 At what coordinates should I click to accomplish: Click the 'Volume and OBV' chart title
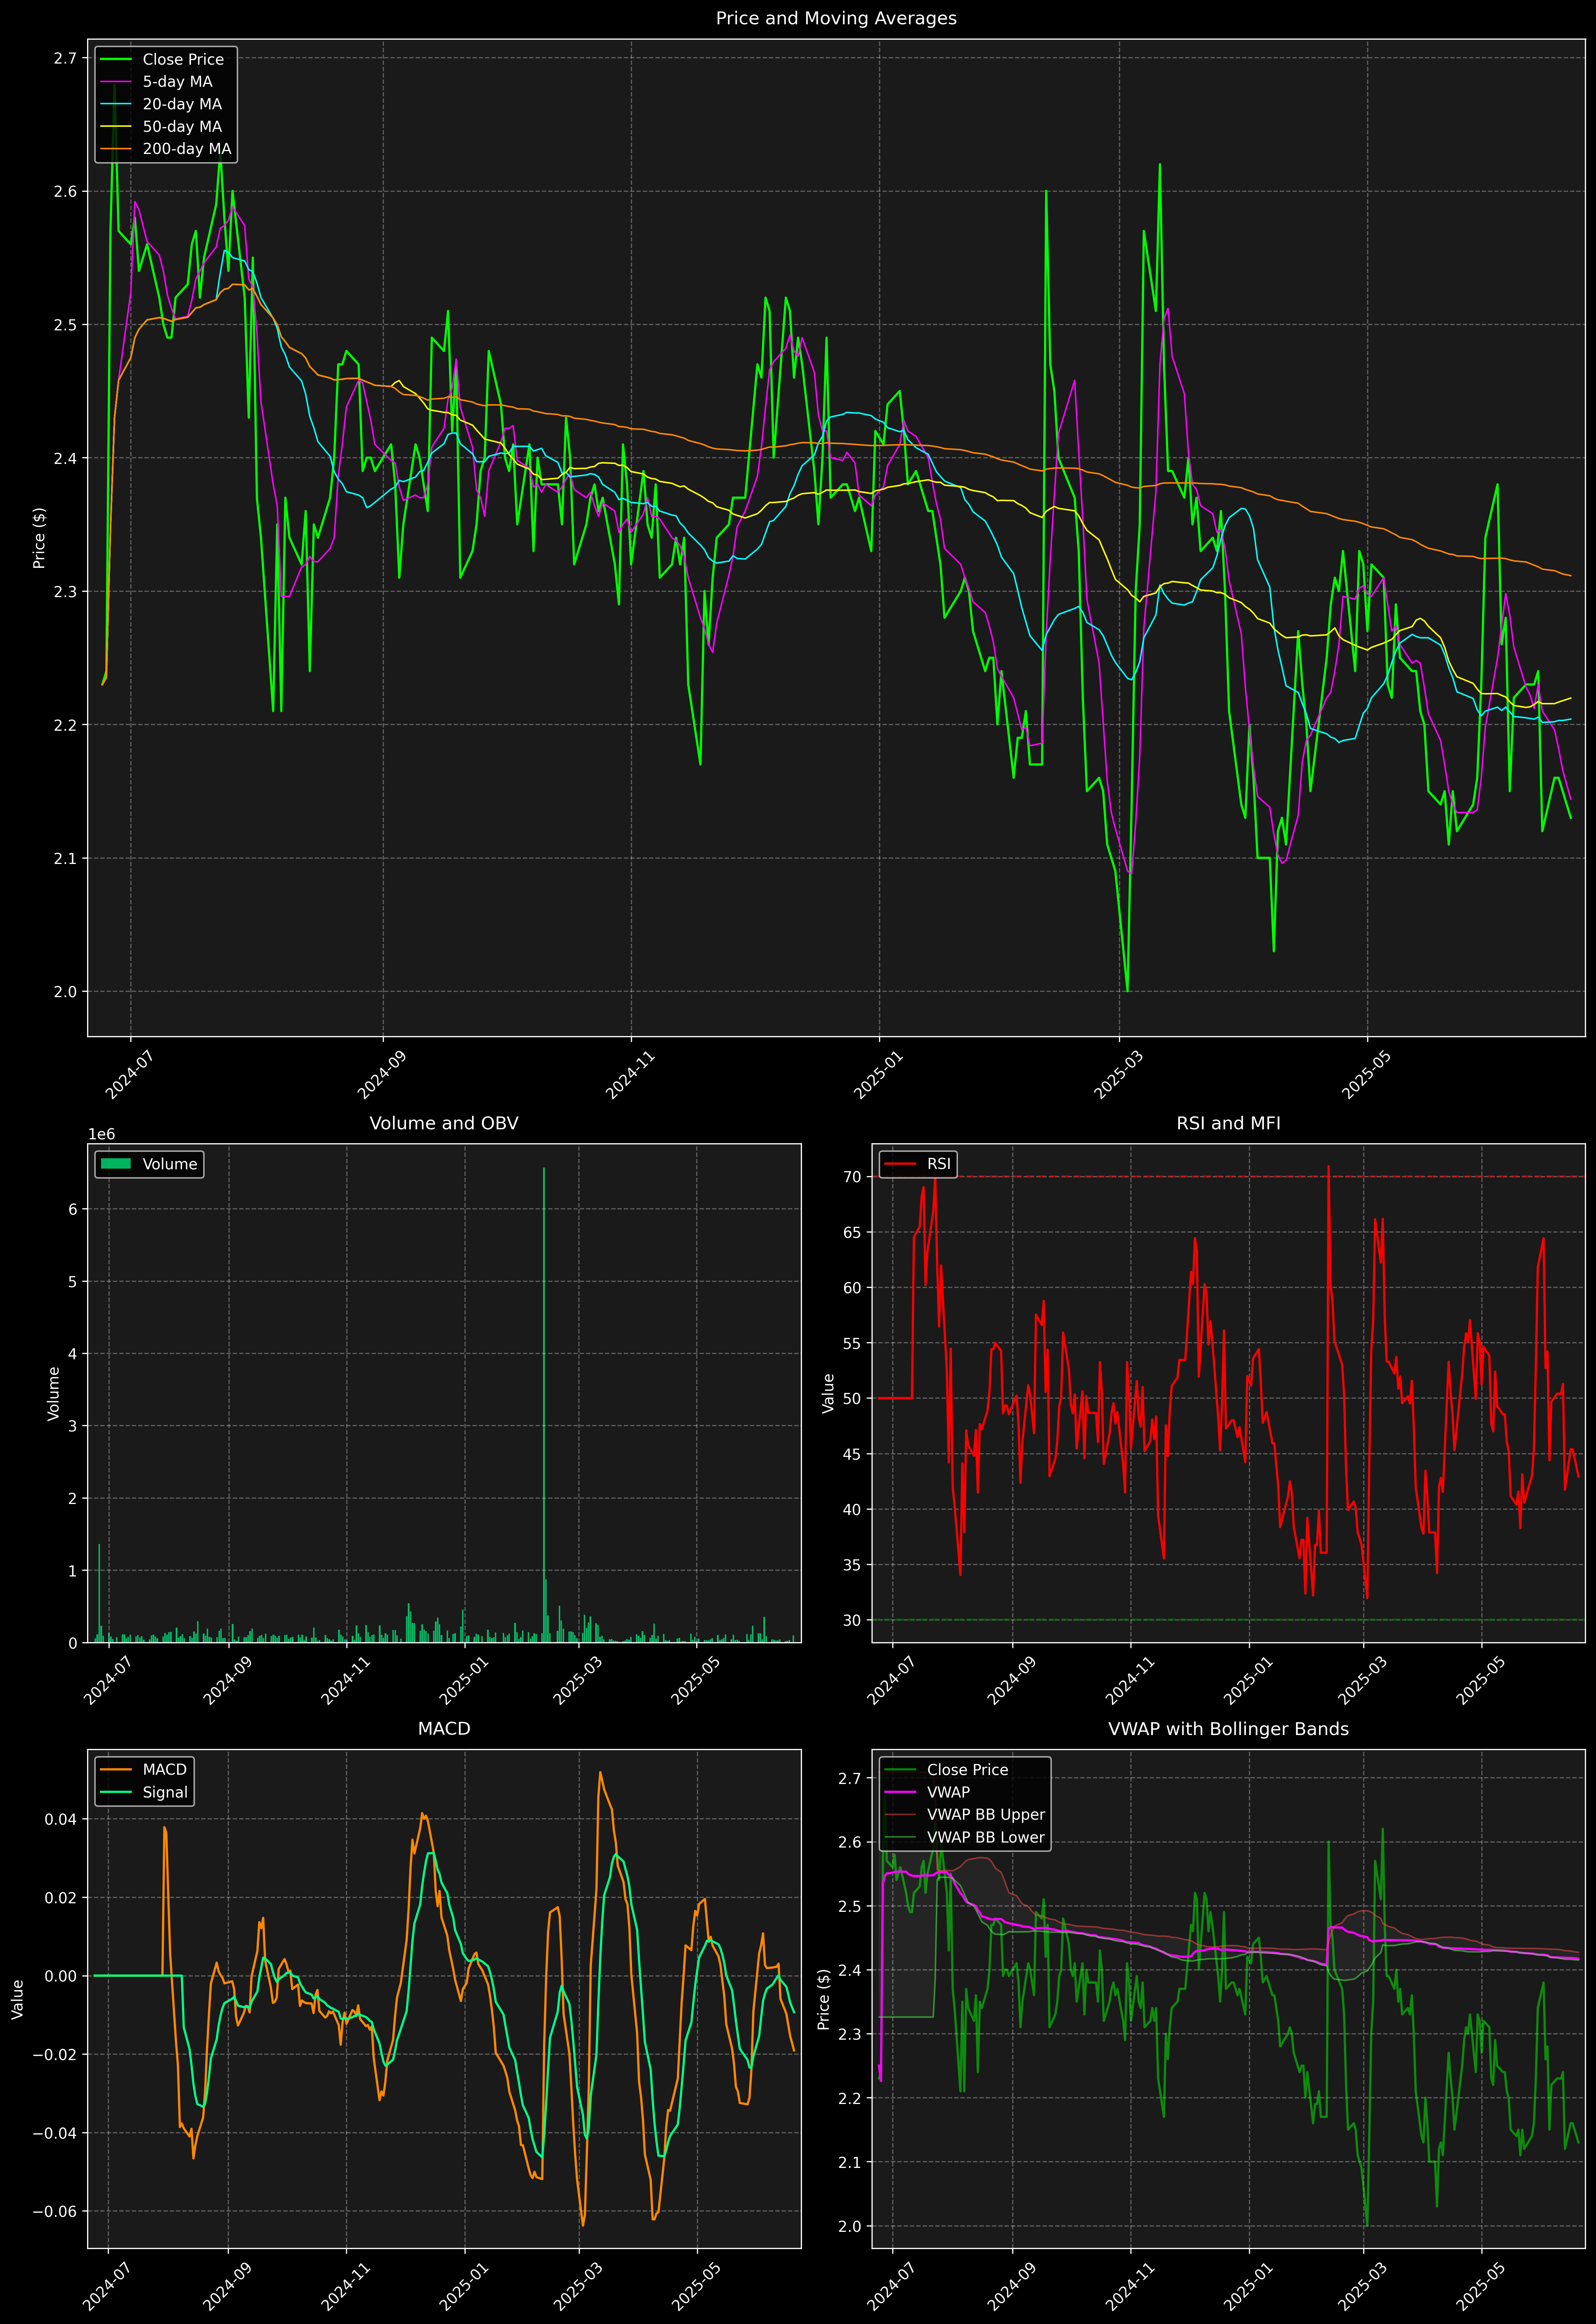(444, 1123)
